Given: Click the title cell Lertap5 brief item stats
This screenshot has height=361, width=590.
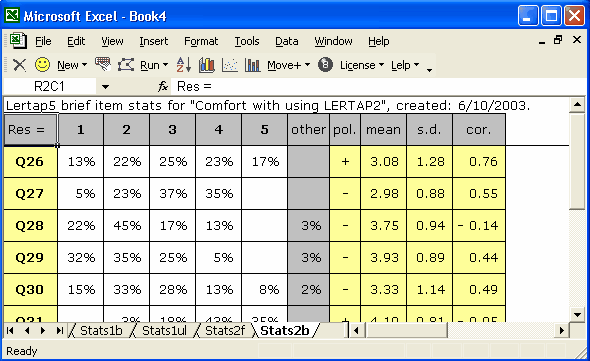Looking at the screenshot, I should [x=268, y=106].
